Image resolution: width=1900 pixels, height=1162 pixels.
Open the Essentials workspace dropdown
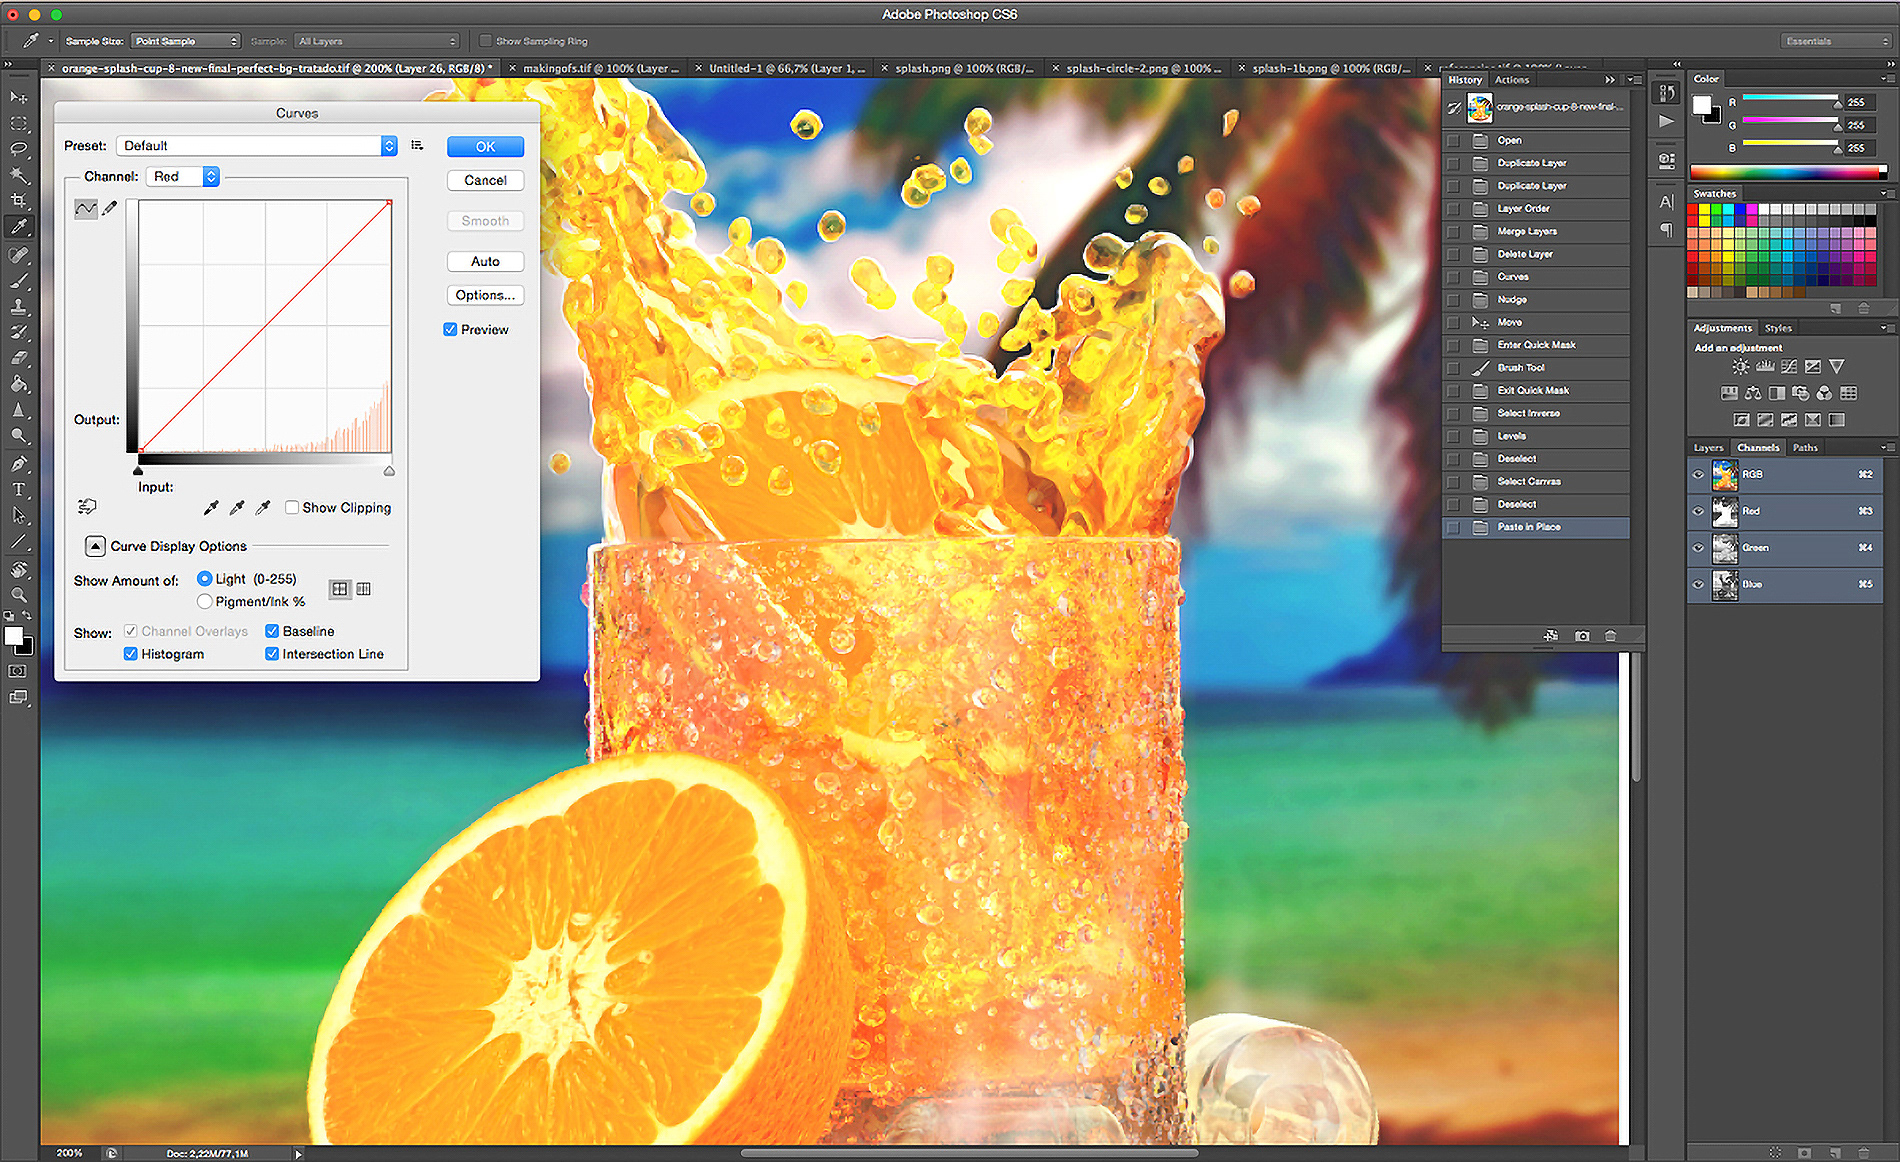[x=1837, y=41]
